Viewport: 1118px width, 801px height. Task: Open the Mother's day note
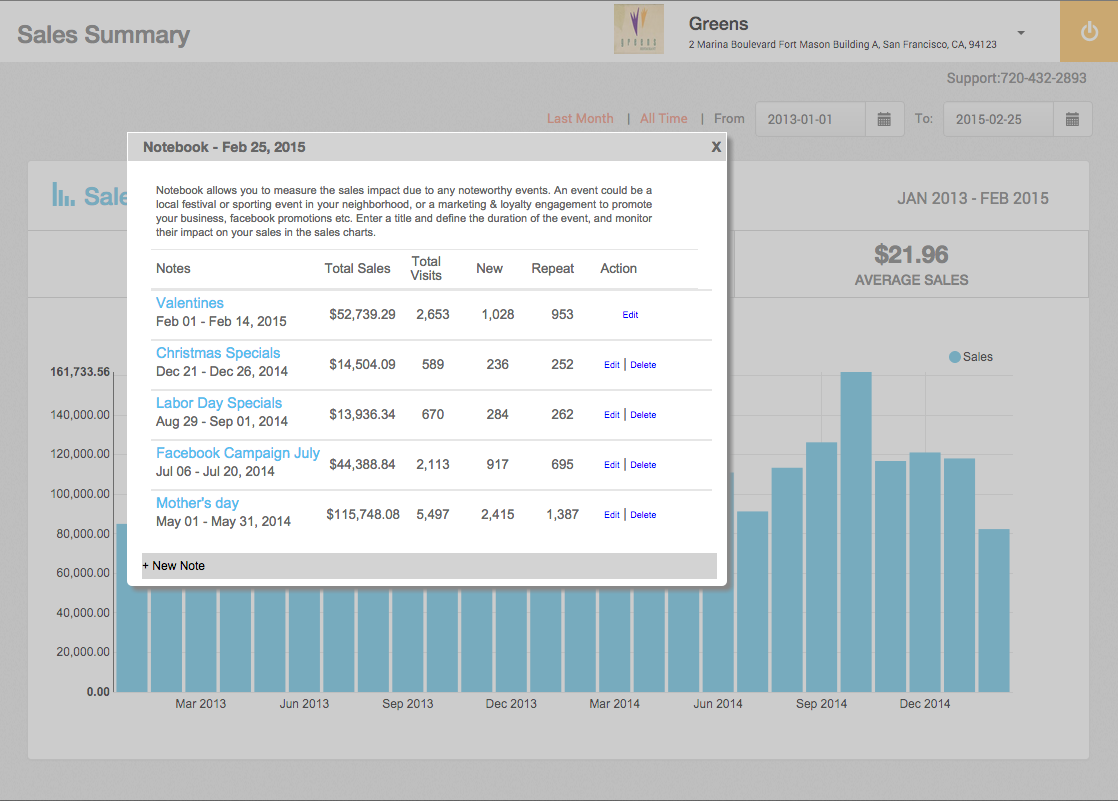click(198, 503)
